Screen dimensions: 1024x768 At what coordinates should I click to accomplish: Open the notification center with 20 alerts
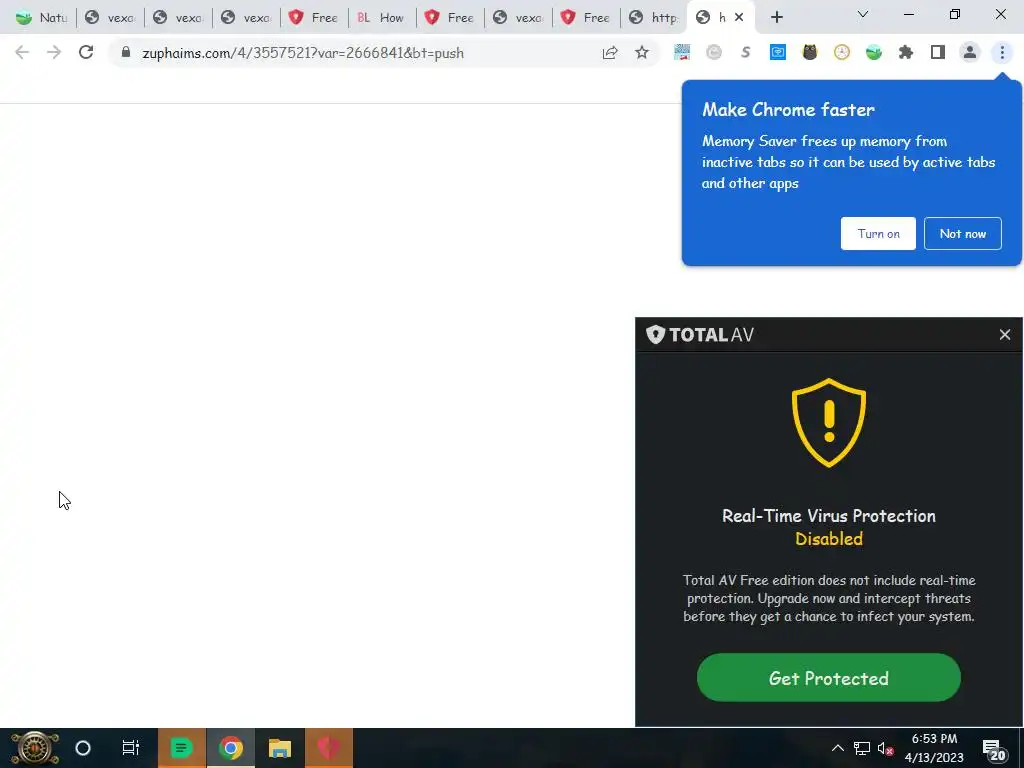click(993, 749)
